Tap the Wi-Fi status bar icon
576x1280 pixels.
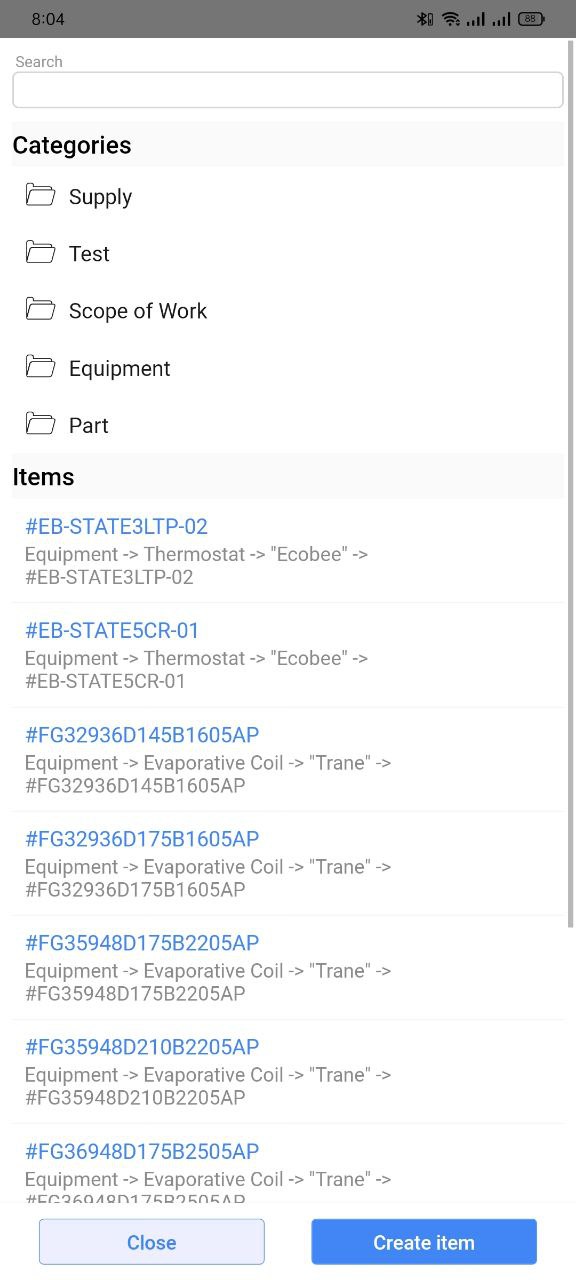coord(451,19)
